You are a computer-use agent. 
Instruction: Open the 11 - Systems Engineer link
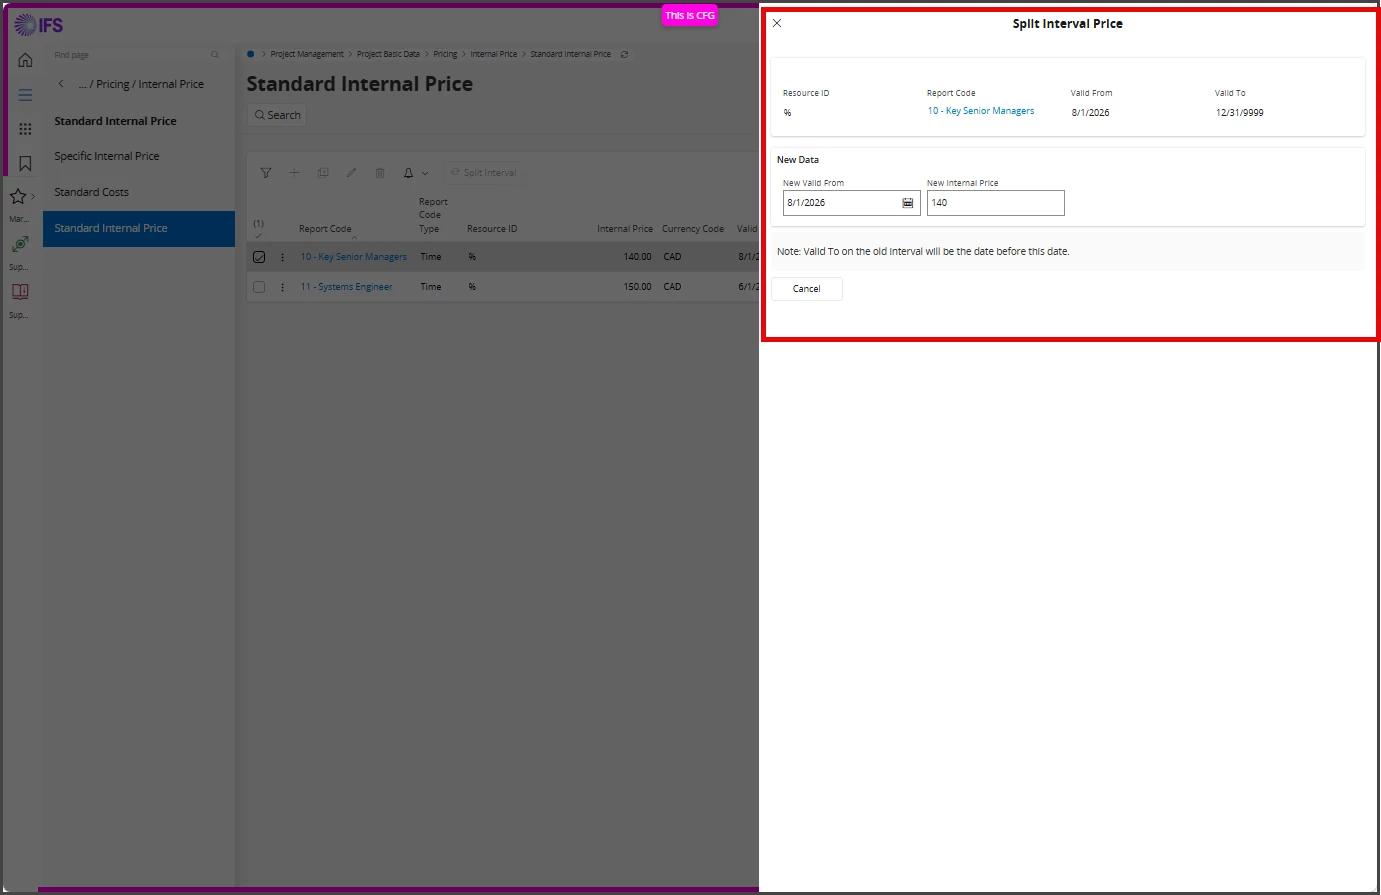coord(346,287)
